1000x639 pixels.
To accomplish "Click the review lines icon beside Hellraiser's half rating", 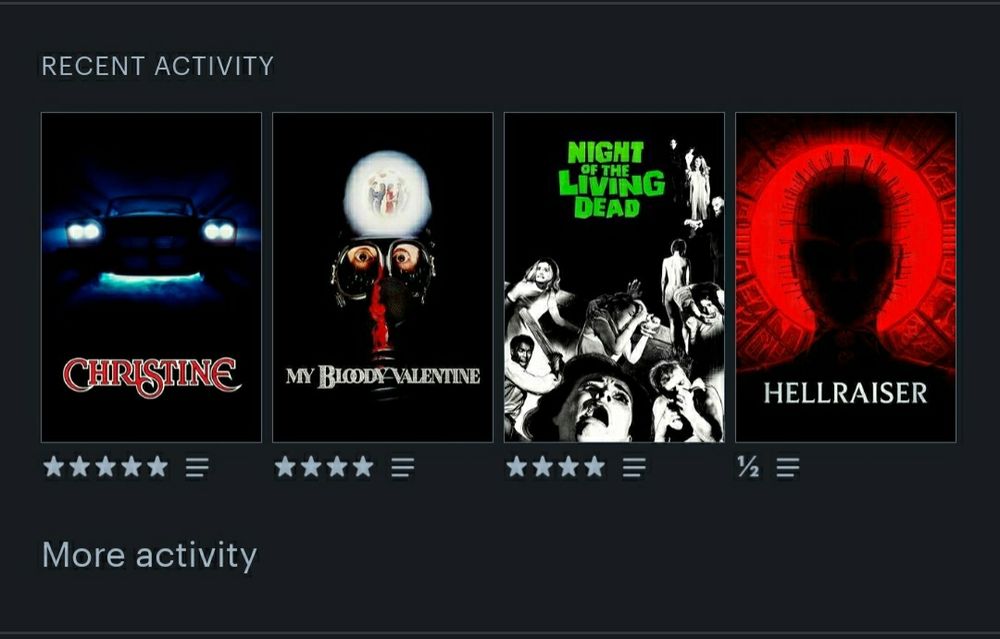I will click(x=788, y=467).
